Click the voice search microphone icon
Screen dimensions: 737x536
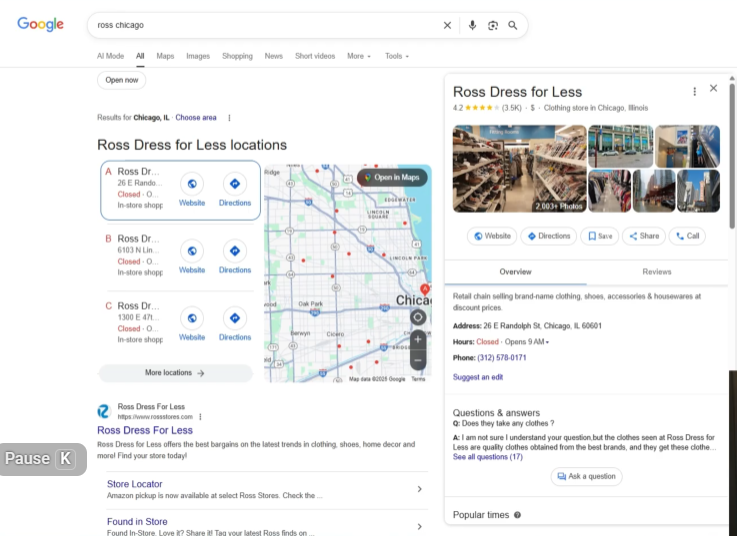point(472,25)
